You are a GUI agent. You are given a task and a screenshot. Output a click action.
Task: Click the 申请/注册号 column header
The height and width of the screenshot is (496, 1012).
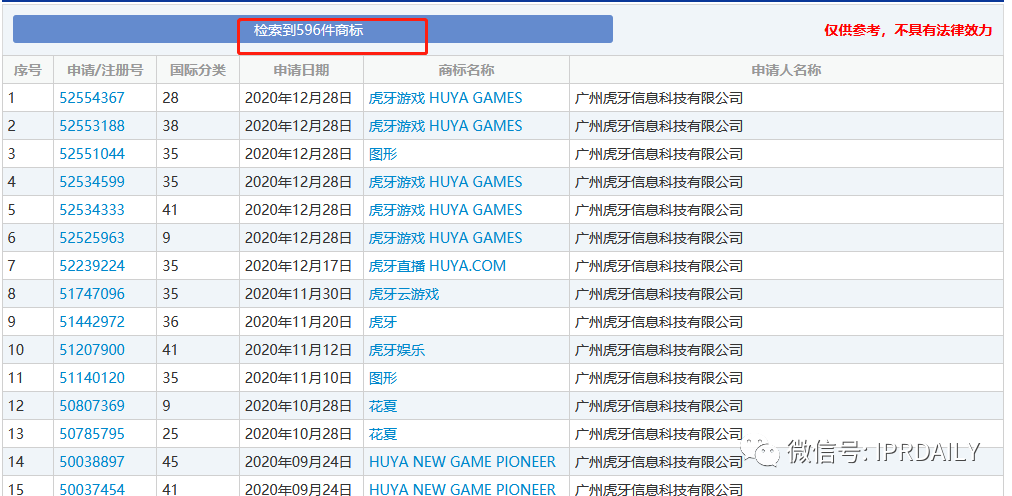[105, 70]
